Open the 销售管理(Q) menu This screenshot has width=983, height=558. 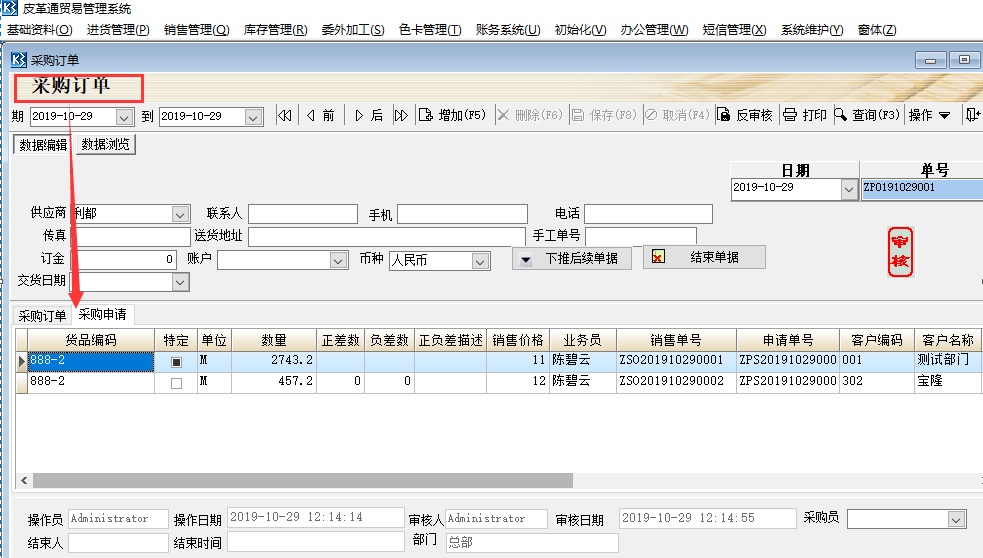click(x=196, y=29)
